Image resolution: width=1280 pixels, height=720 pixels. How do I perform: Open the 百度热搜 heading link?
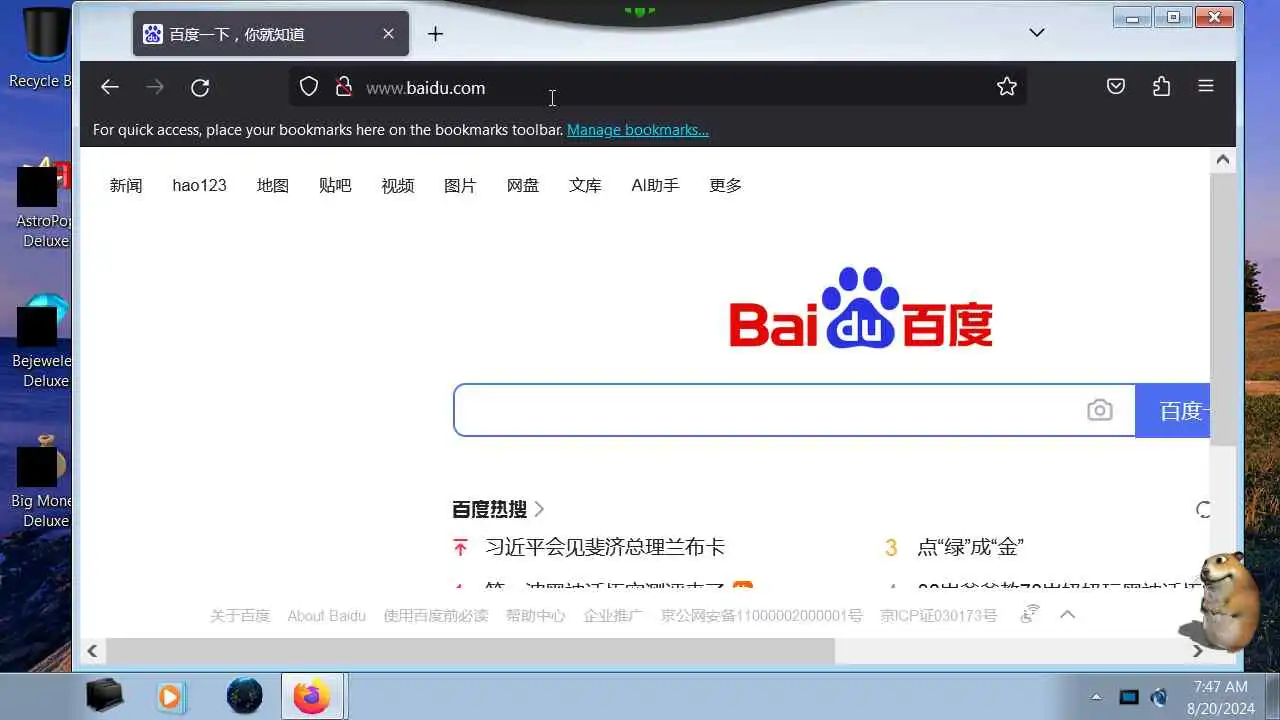489,509
